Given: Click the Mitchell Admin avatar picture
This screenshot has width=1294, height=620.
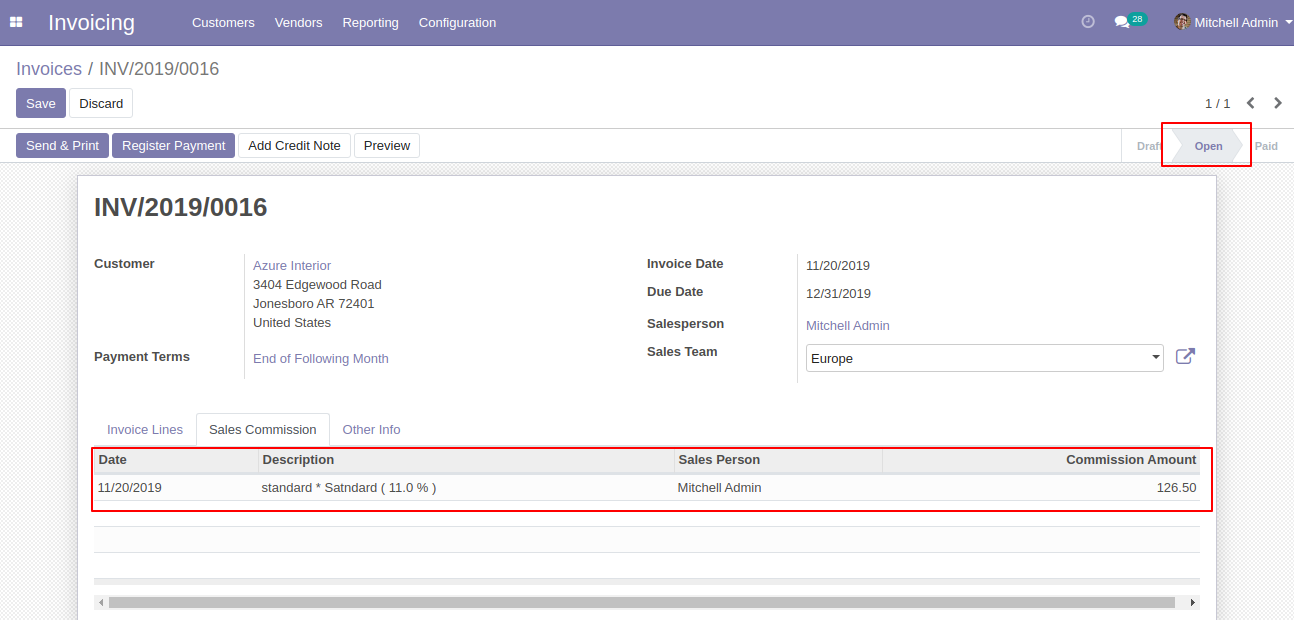Looking at the screenshot, I should (1182, 22).
